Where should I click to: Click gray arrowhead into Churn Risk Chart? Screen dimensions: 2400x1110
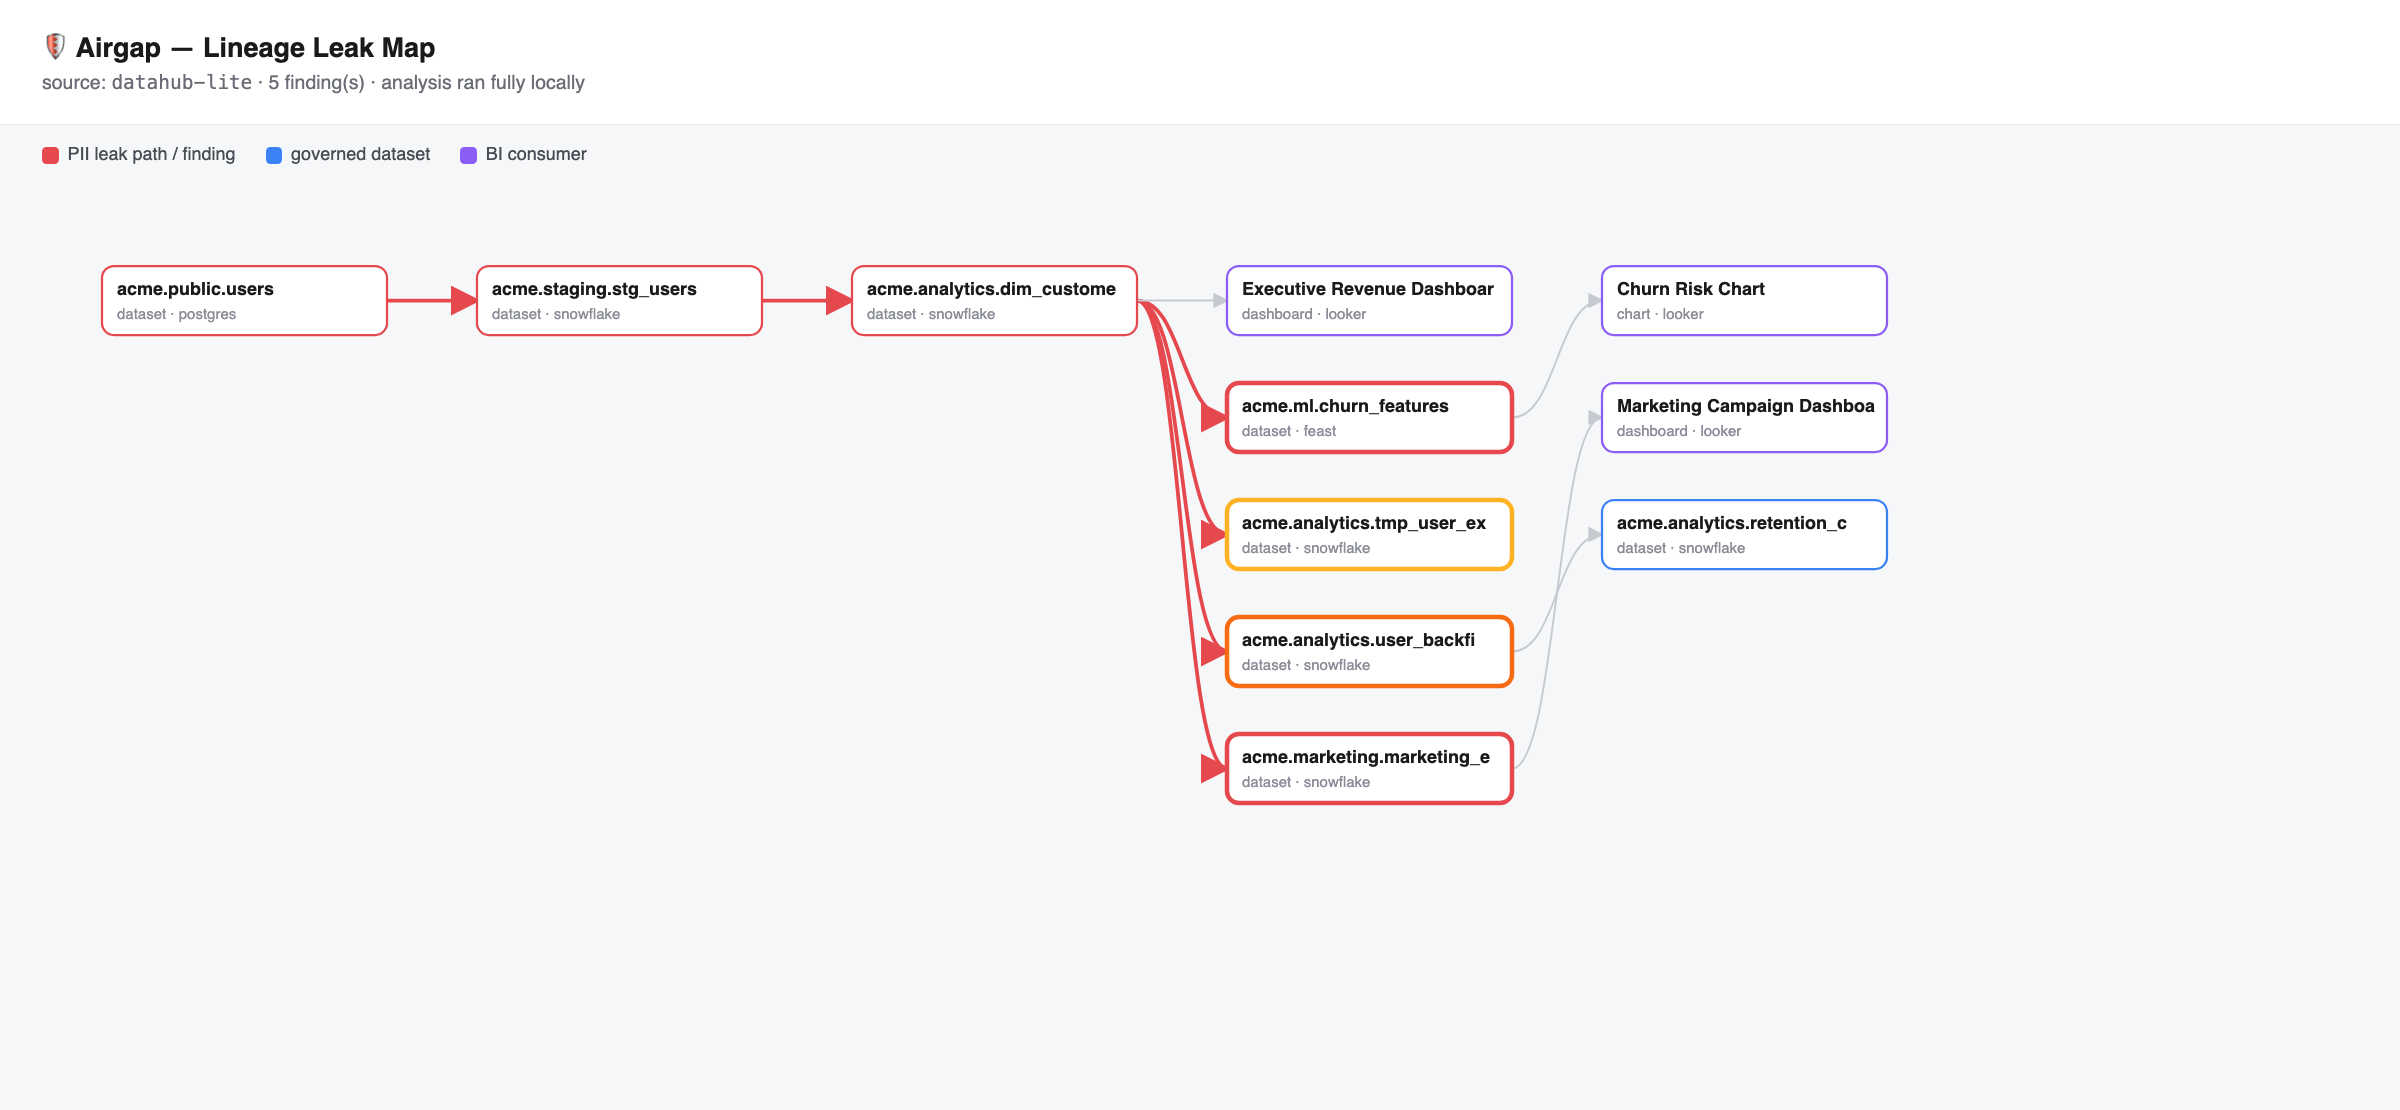point(1595,300)
